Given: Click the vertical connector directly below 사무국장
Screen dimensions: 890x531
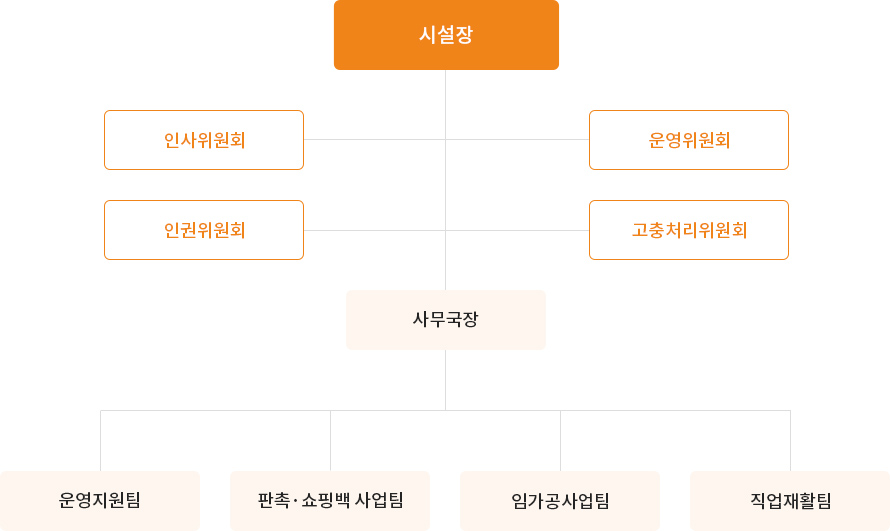Looking at the screenshot, I should (x=446, y=380).
